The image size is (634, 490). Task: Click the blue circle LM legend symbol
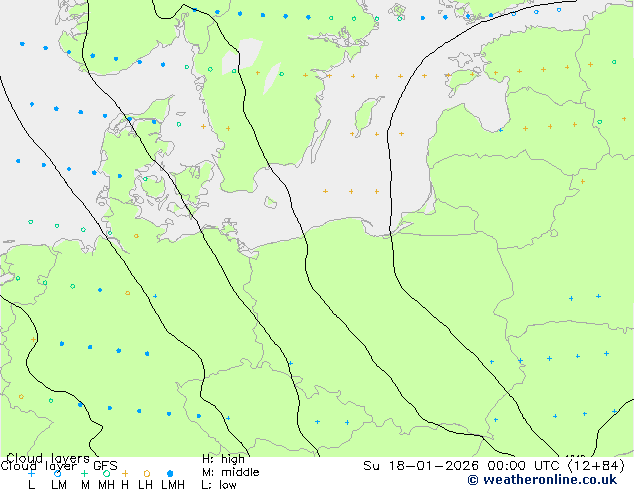tap(58, 473)
